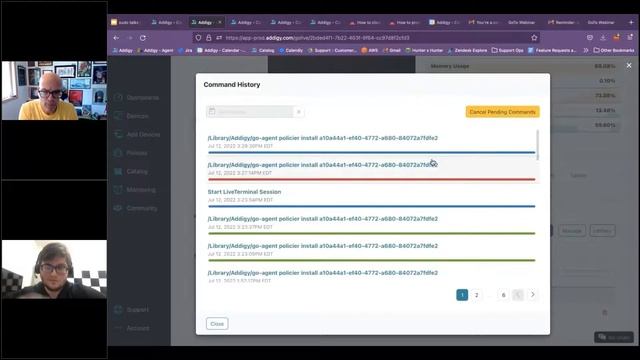Open a new browser tab with plus
The height and width of the screenshot is (360, 640).
click(x=631, y=22)
